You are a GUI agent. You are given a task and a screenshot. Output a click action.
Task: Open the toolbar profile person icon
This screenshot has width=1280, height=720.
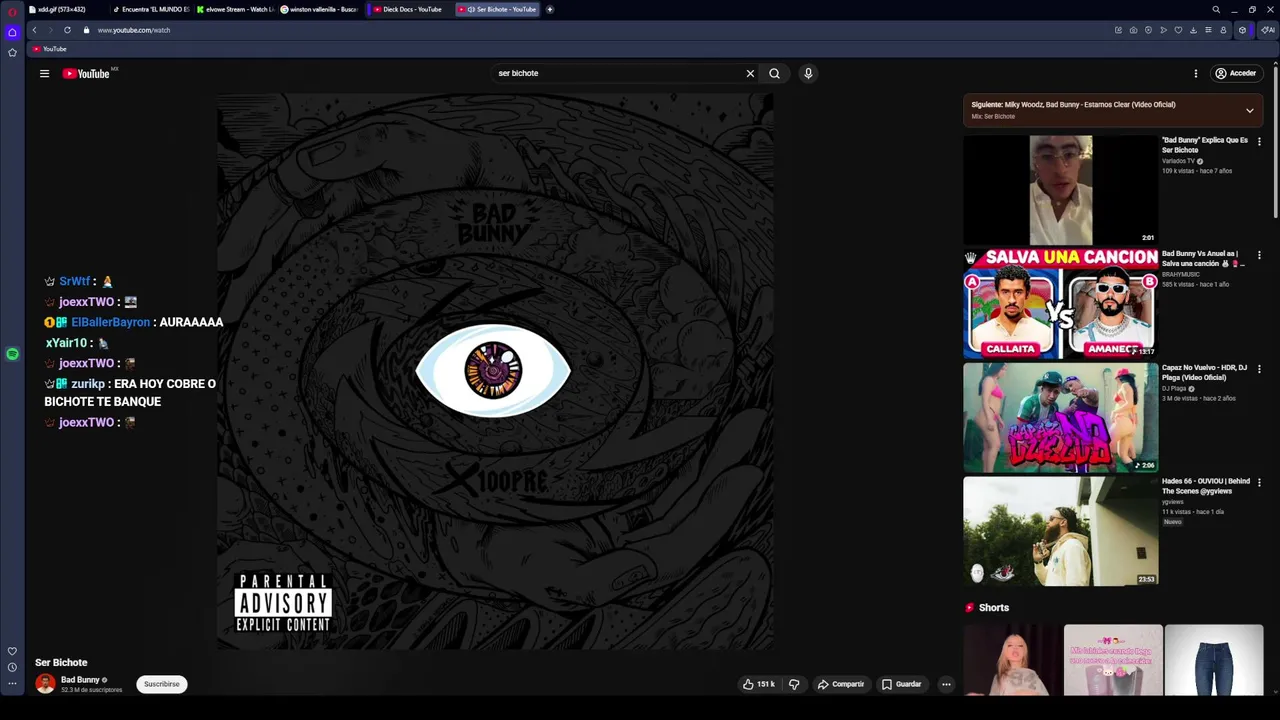pyautogui.click(x=1223, y=30)
